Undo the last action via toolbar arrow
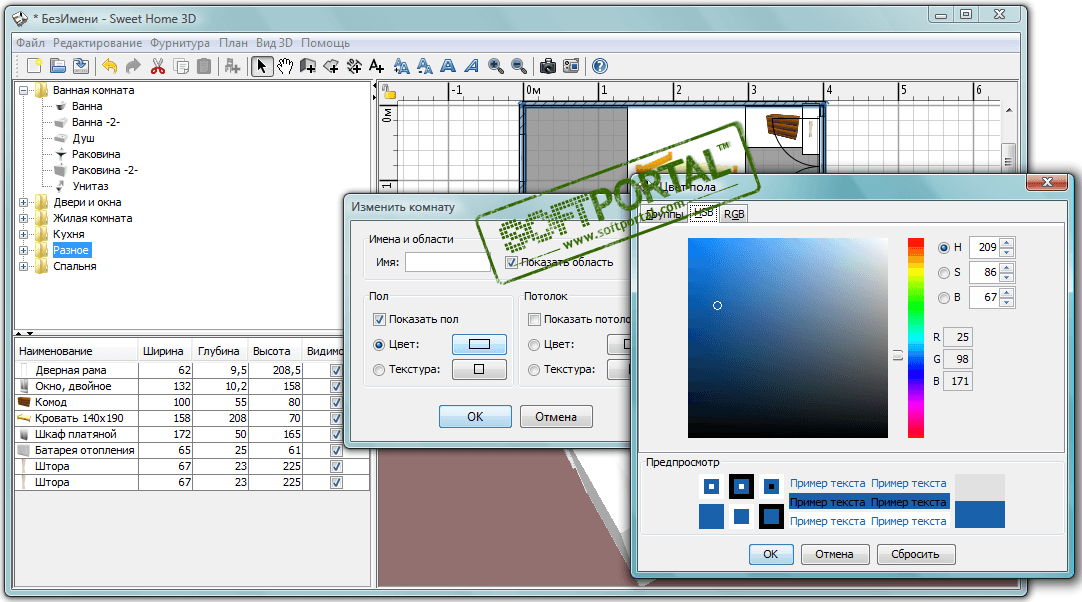 [110, 66]
